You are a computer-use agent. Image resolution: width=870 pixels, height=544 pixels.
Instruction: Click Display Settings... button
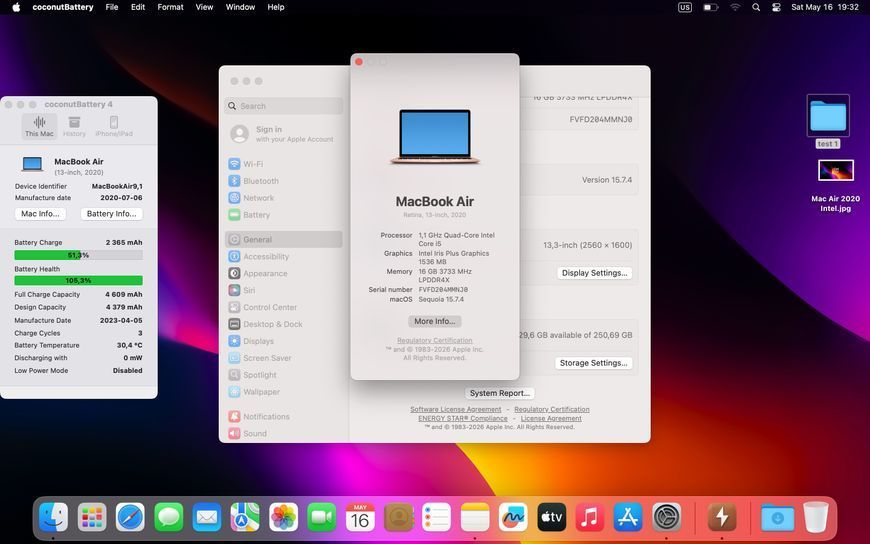pyautogui.click(x=594, y=273)
